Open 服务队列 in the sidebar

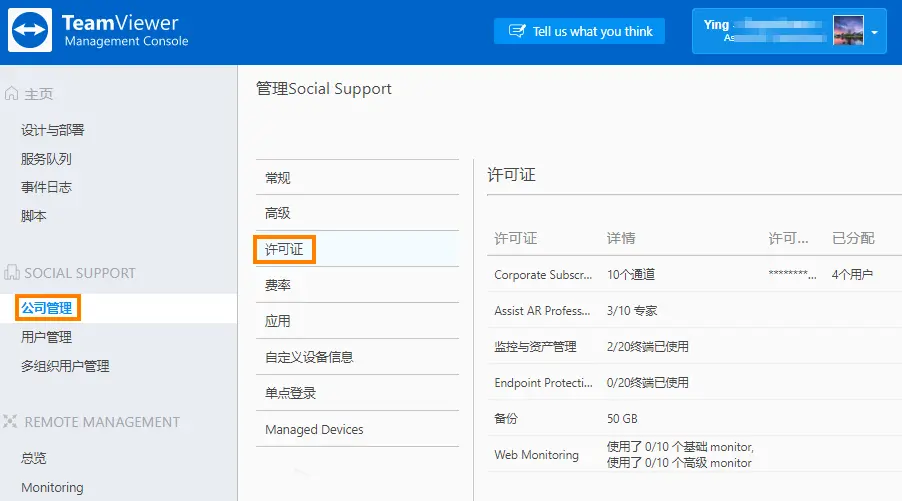pos(46,159)
